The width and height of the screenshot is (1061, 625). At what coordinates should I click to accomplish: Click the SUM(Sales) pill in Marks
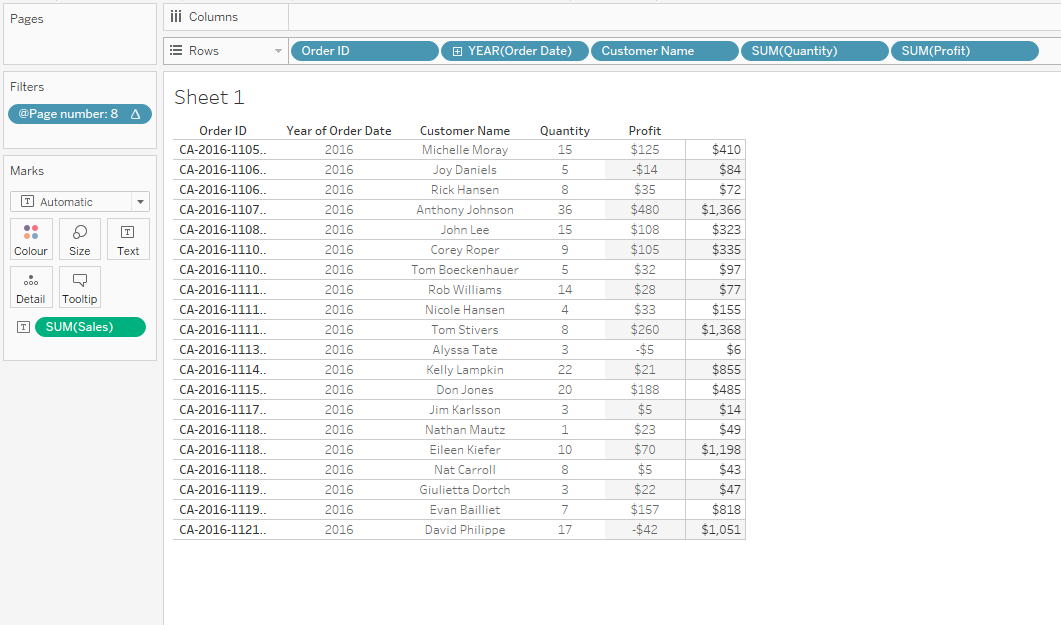click(x=89, y=327)
